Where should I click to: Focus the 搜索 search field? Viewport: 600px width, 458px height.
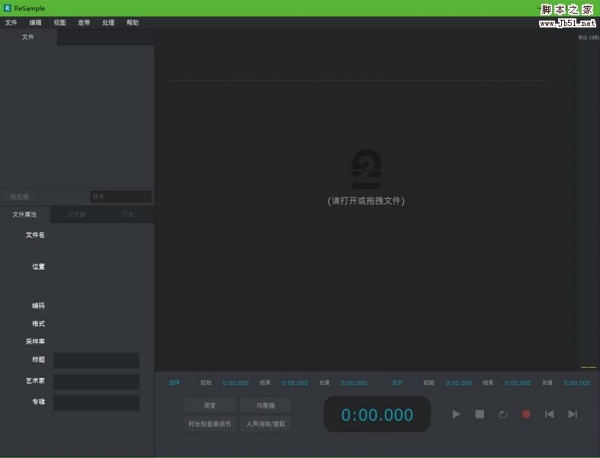121,197
